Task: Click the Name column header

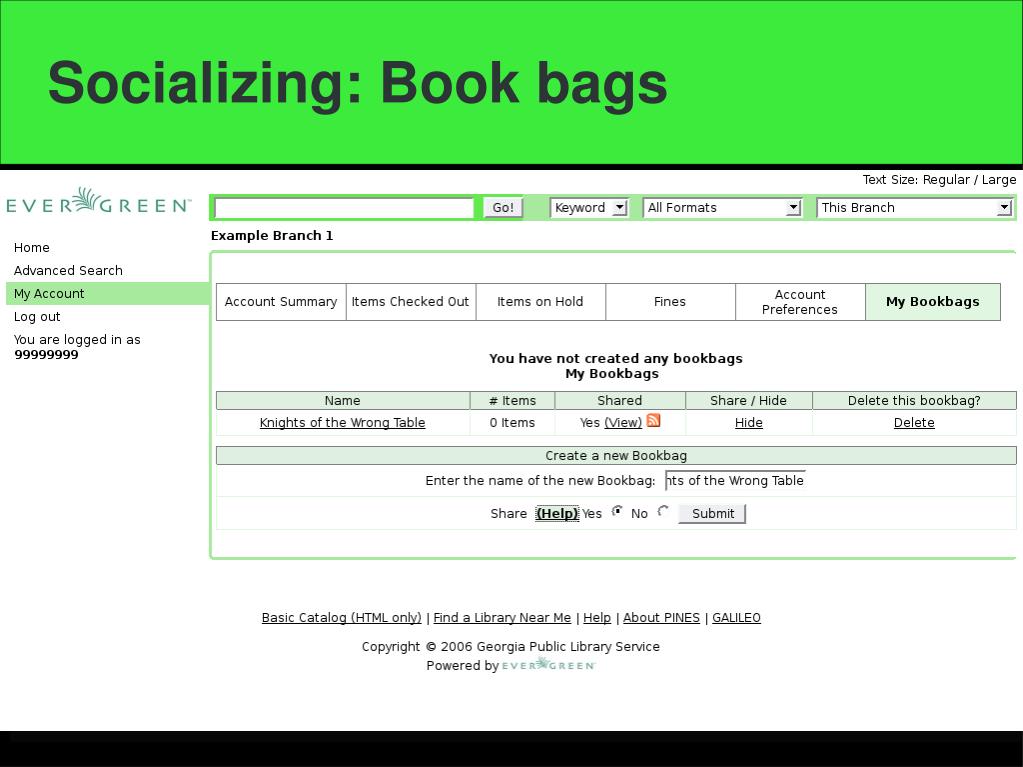Action: (343, 400)
